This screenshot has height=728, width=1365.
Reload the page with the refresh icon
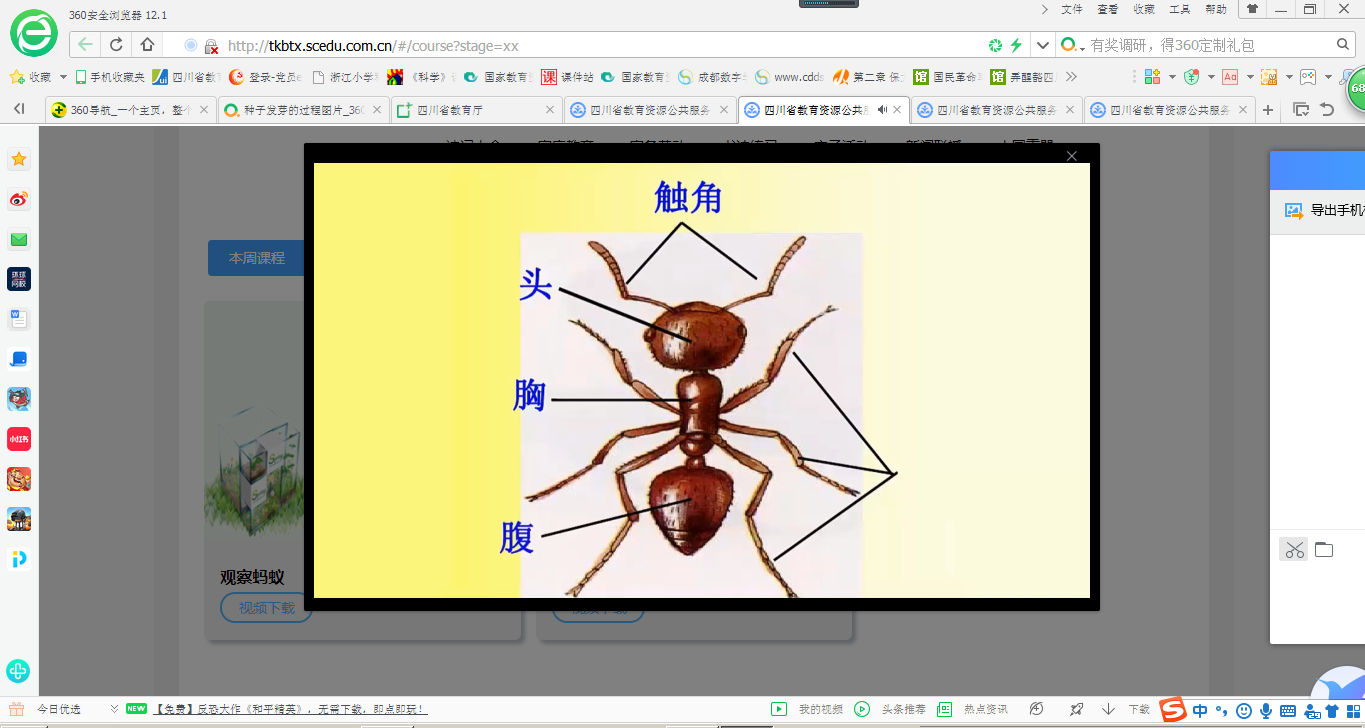(116, 45)
